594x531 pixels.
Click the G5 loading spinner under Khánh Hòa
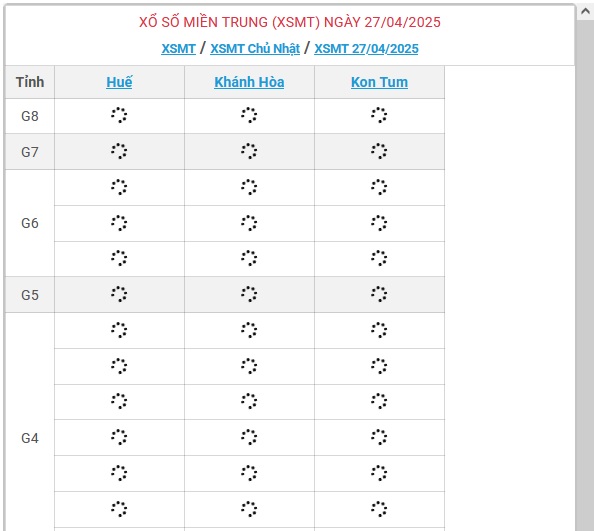[x=249, y=294]
